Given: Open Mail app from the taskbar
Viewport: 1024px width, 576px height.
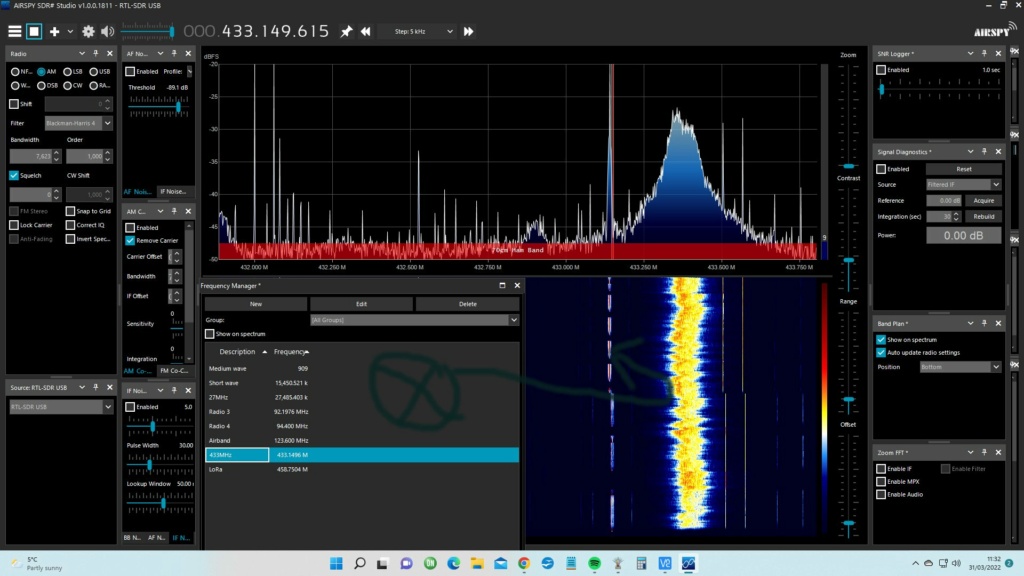Looking at the screenshot, I should [x=500, y=563].
